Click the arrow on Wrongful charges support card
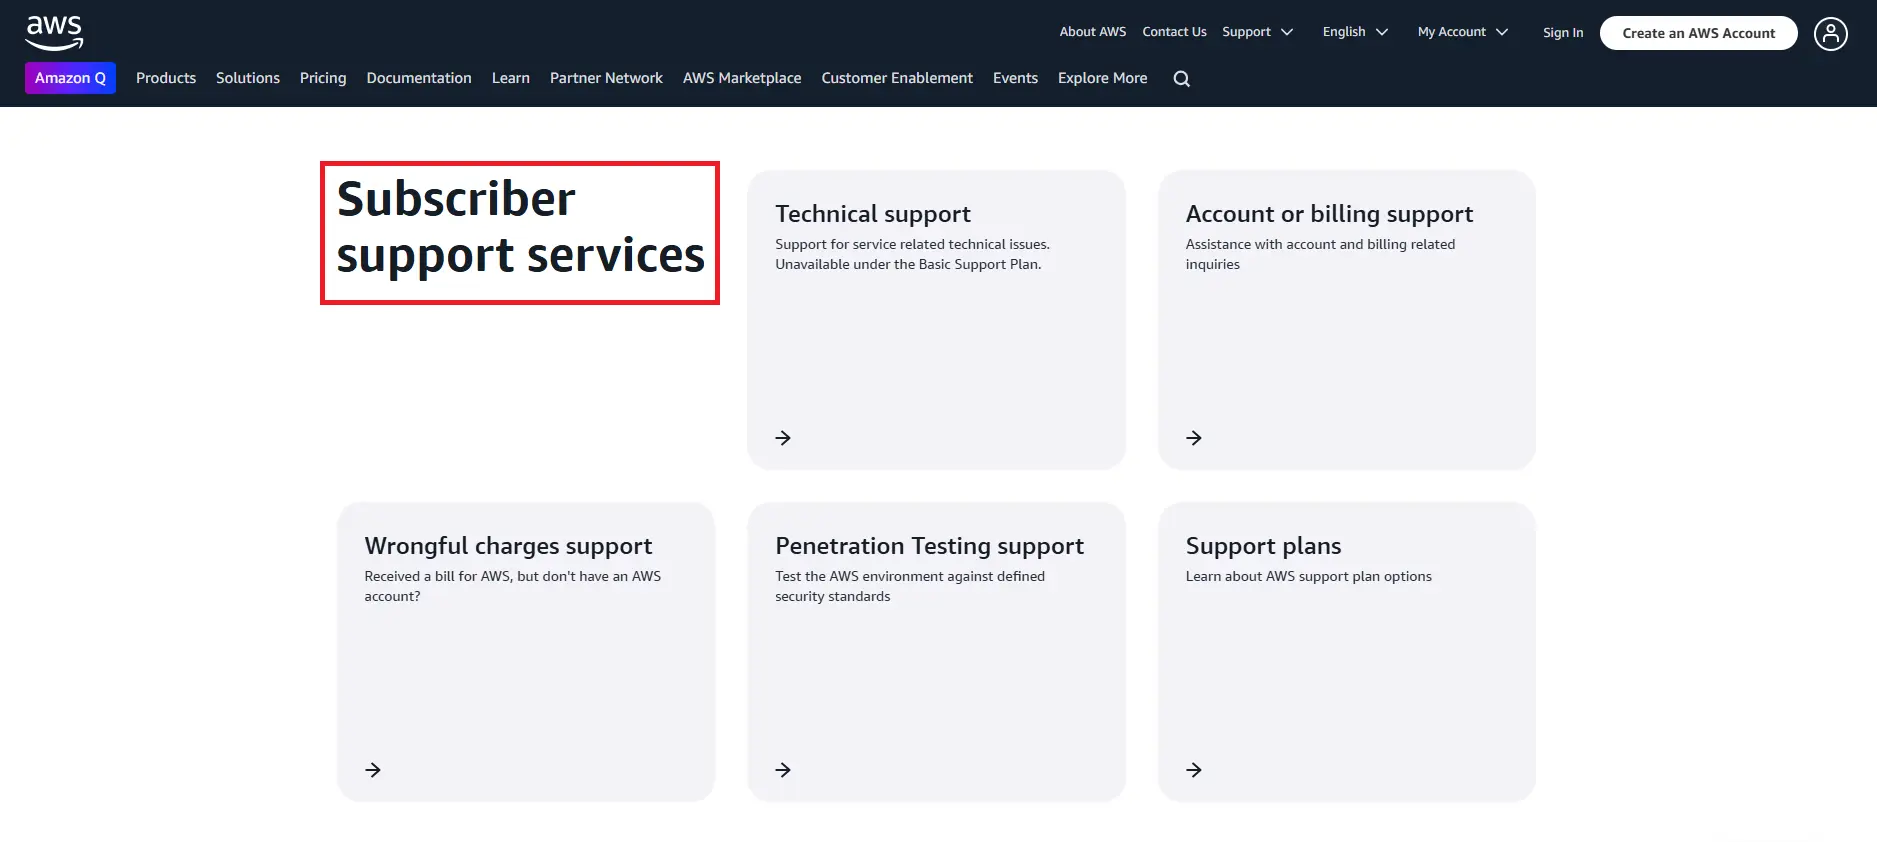Viewport: 1877px width, 842px height. click(373, 770)
